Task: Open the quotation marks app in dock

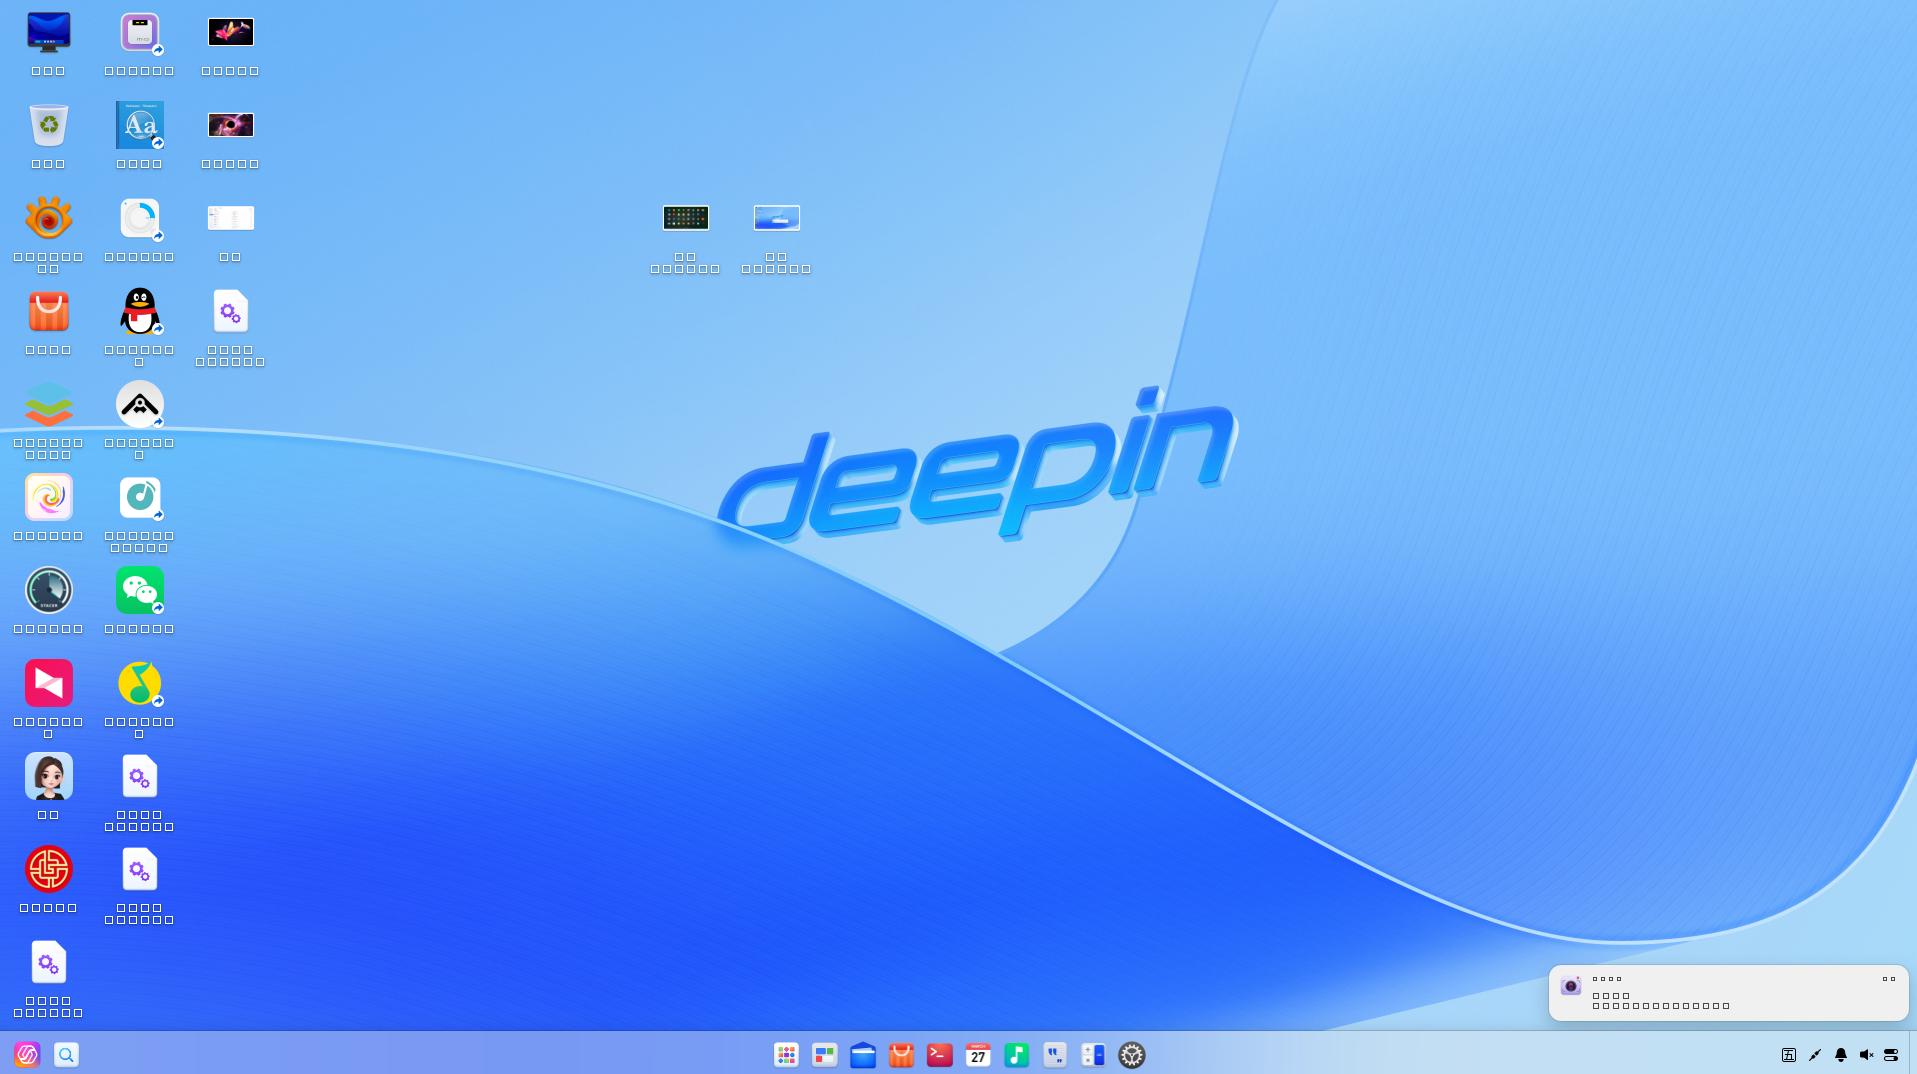Action: tap(1055, 1055)
